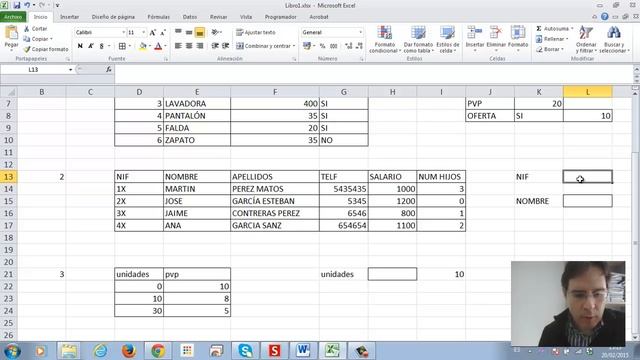The width and height of the screenshot is (640, 360).
Task: Open Eliminar cells dropdown
Action: click(496, 39)
